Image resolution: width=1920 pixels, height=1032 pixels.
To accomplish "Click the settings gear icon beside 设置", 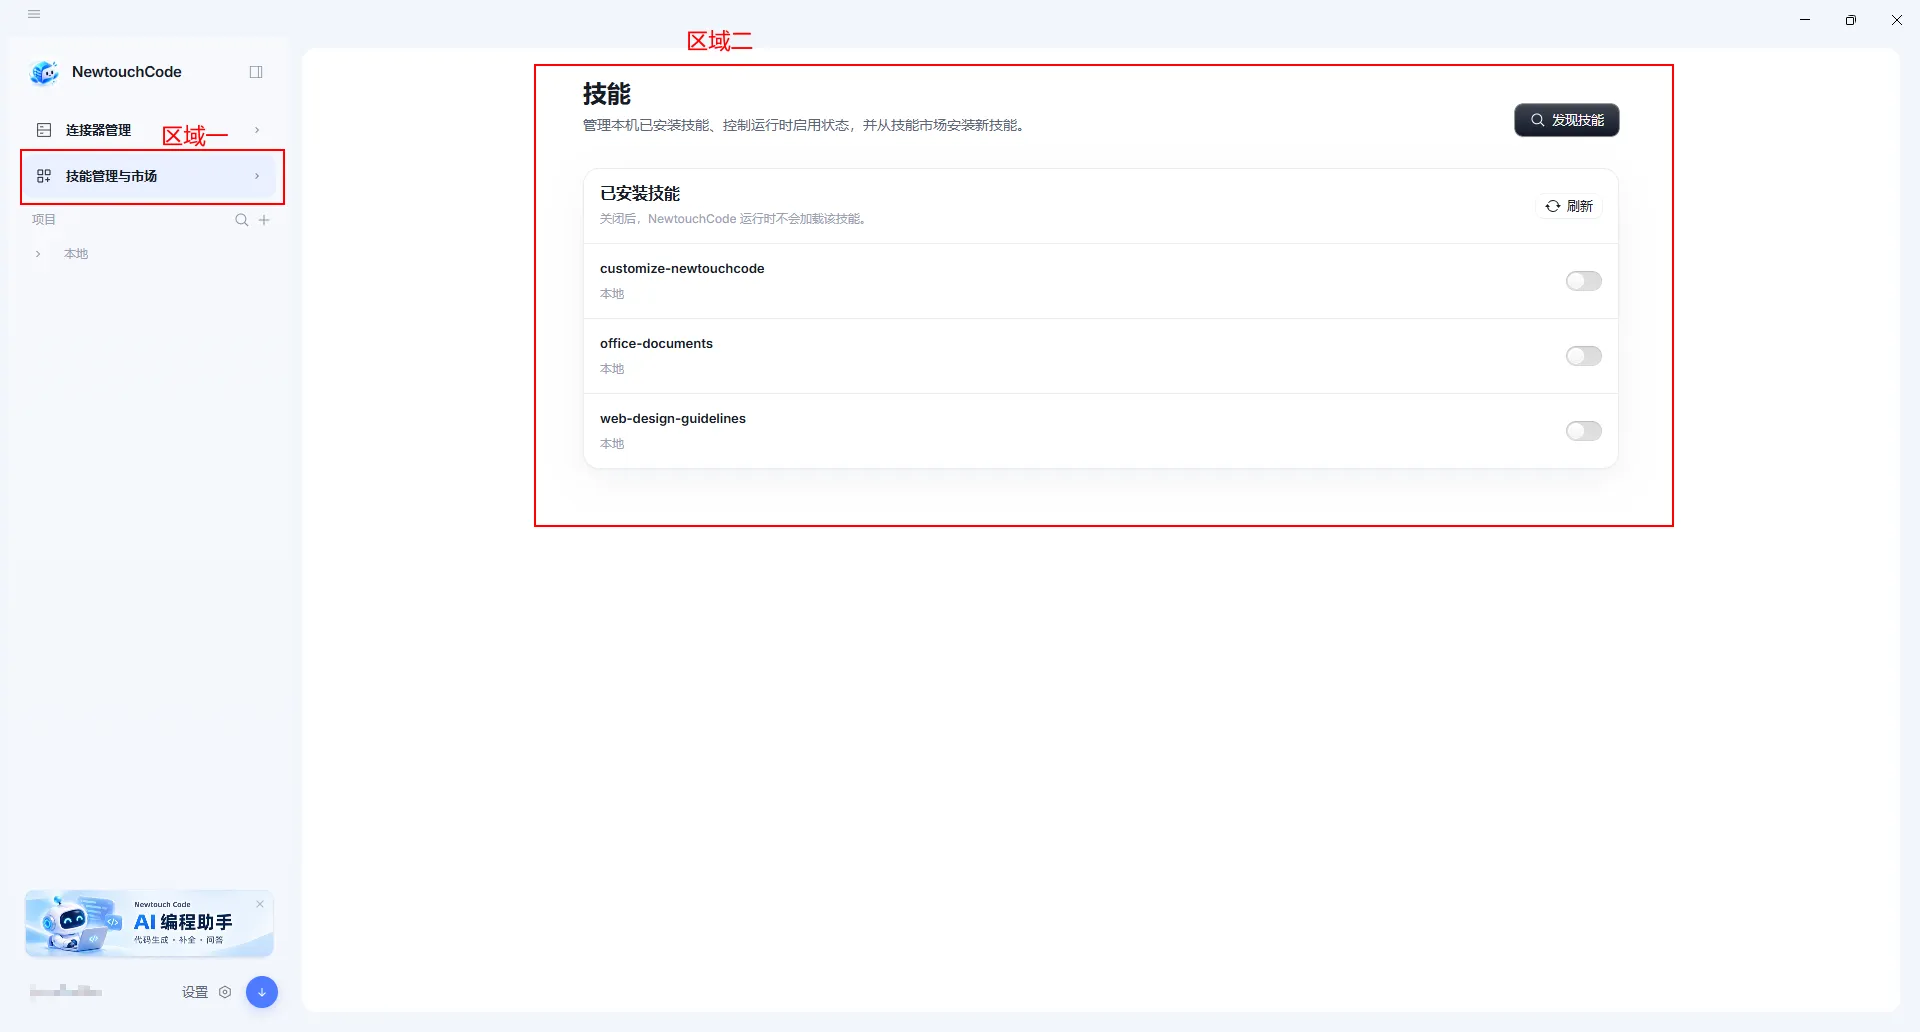I will pyautogui.click(x=225, y=992).
